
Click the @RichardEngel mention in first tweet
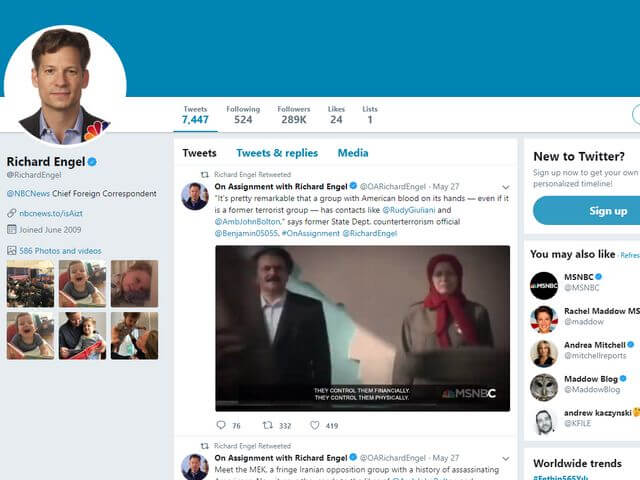pos(370,233)
